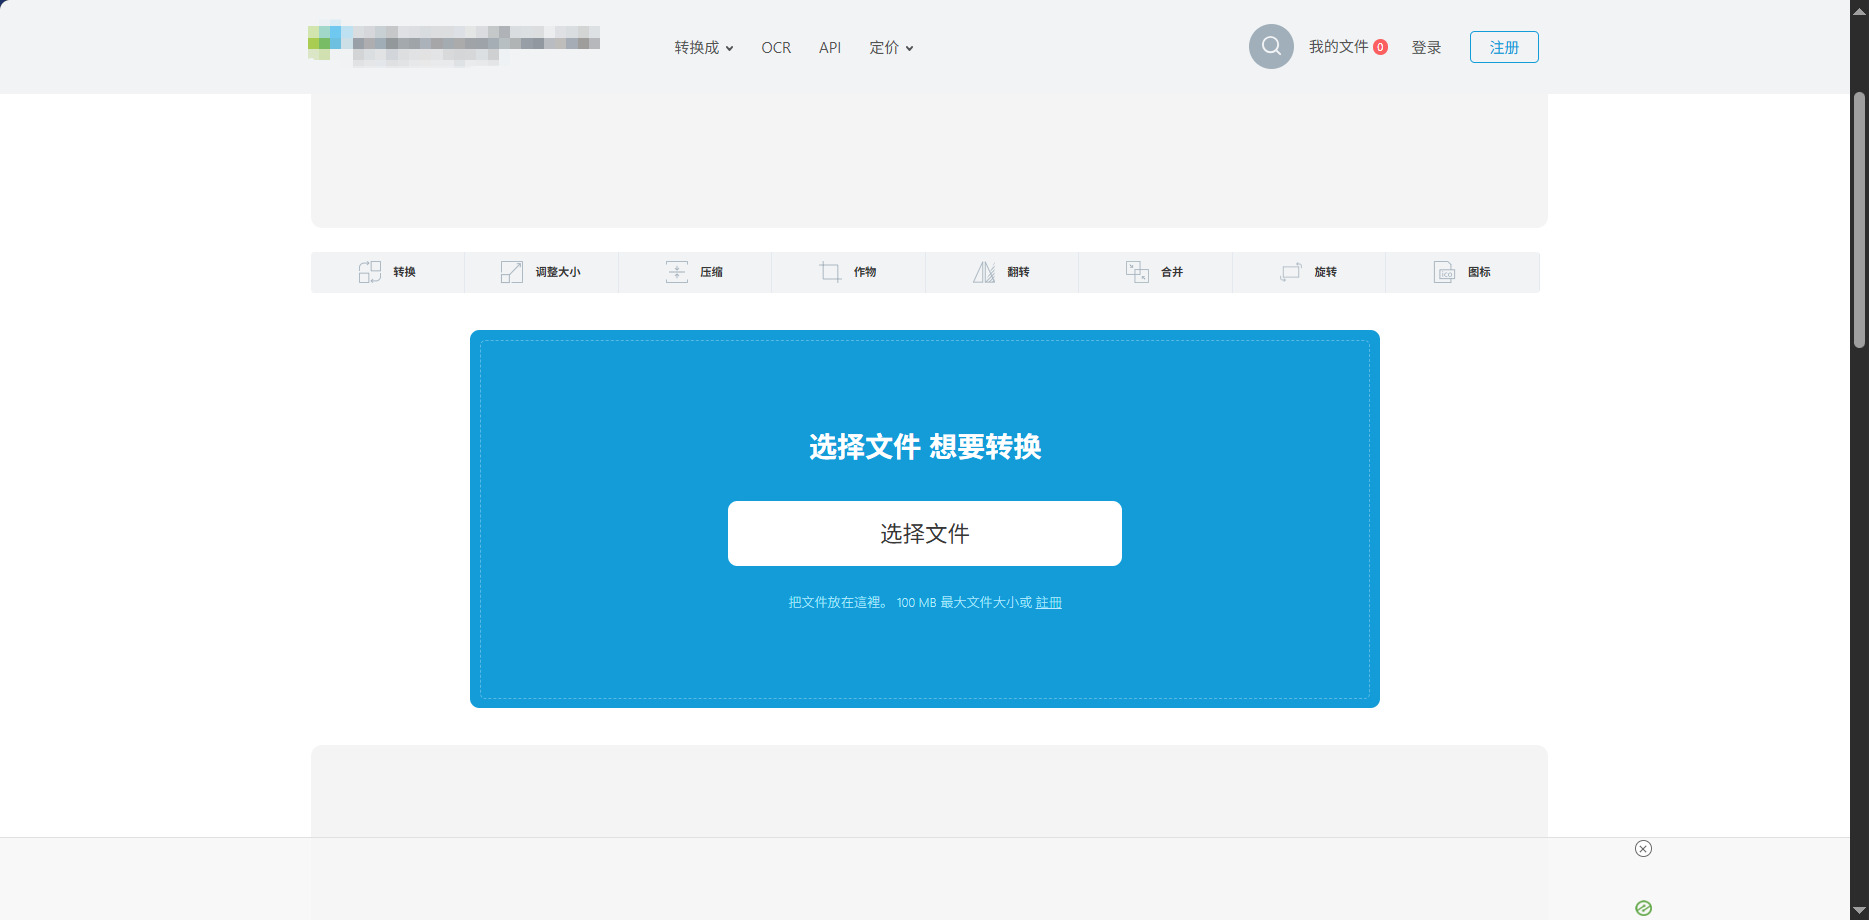Follow the 註冊 link under the upload button

coord(1049,602)
